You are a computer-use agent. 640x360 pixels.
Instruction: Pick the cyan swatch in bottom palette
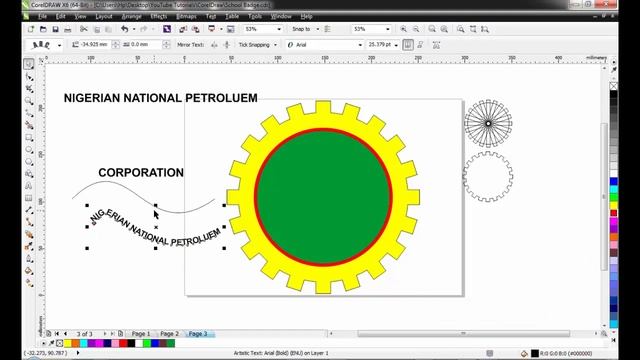click(x=84, y=343)
